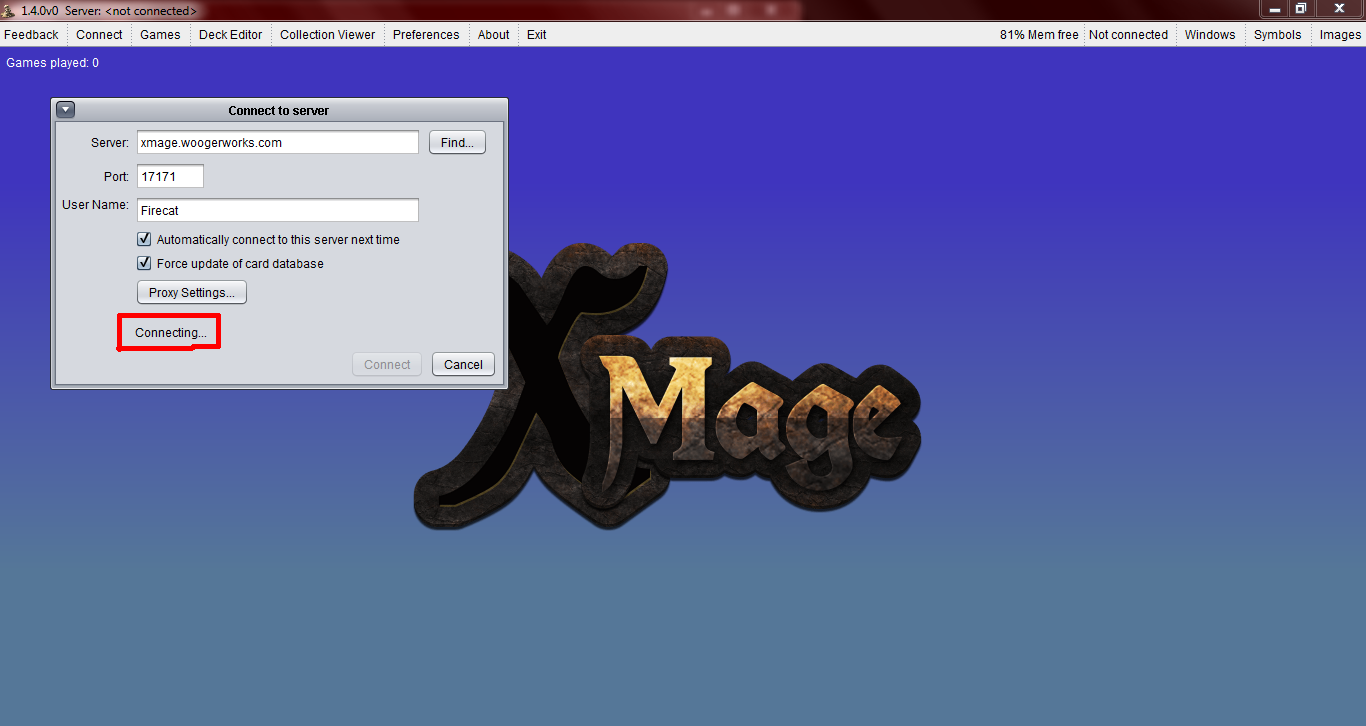
Task: Restore down the XMage window
Action: pyautogui.click(x=1301, y=8)
